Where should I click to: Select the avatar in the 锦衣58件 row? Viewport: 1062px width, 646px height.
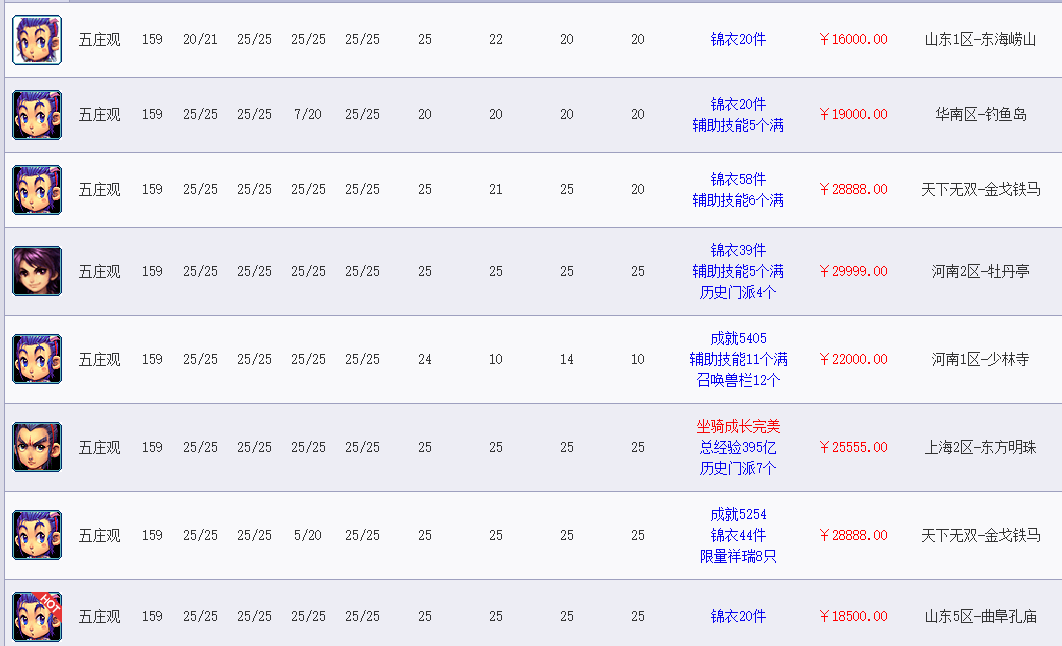[37, 190]
